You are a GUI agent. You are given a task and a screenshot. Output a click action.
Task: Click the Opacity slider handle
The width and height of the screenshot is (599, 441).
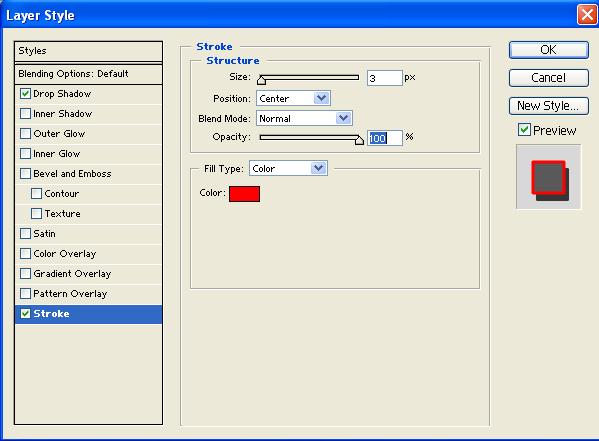point(359,140)
